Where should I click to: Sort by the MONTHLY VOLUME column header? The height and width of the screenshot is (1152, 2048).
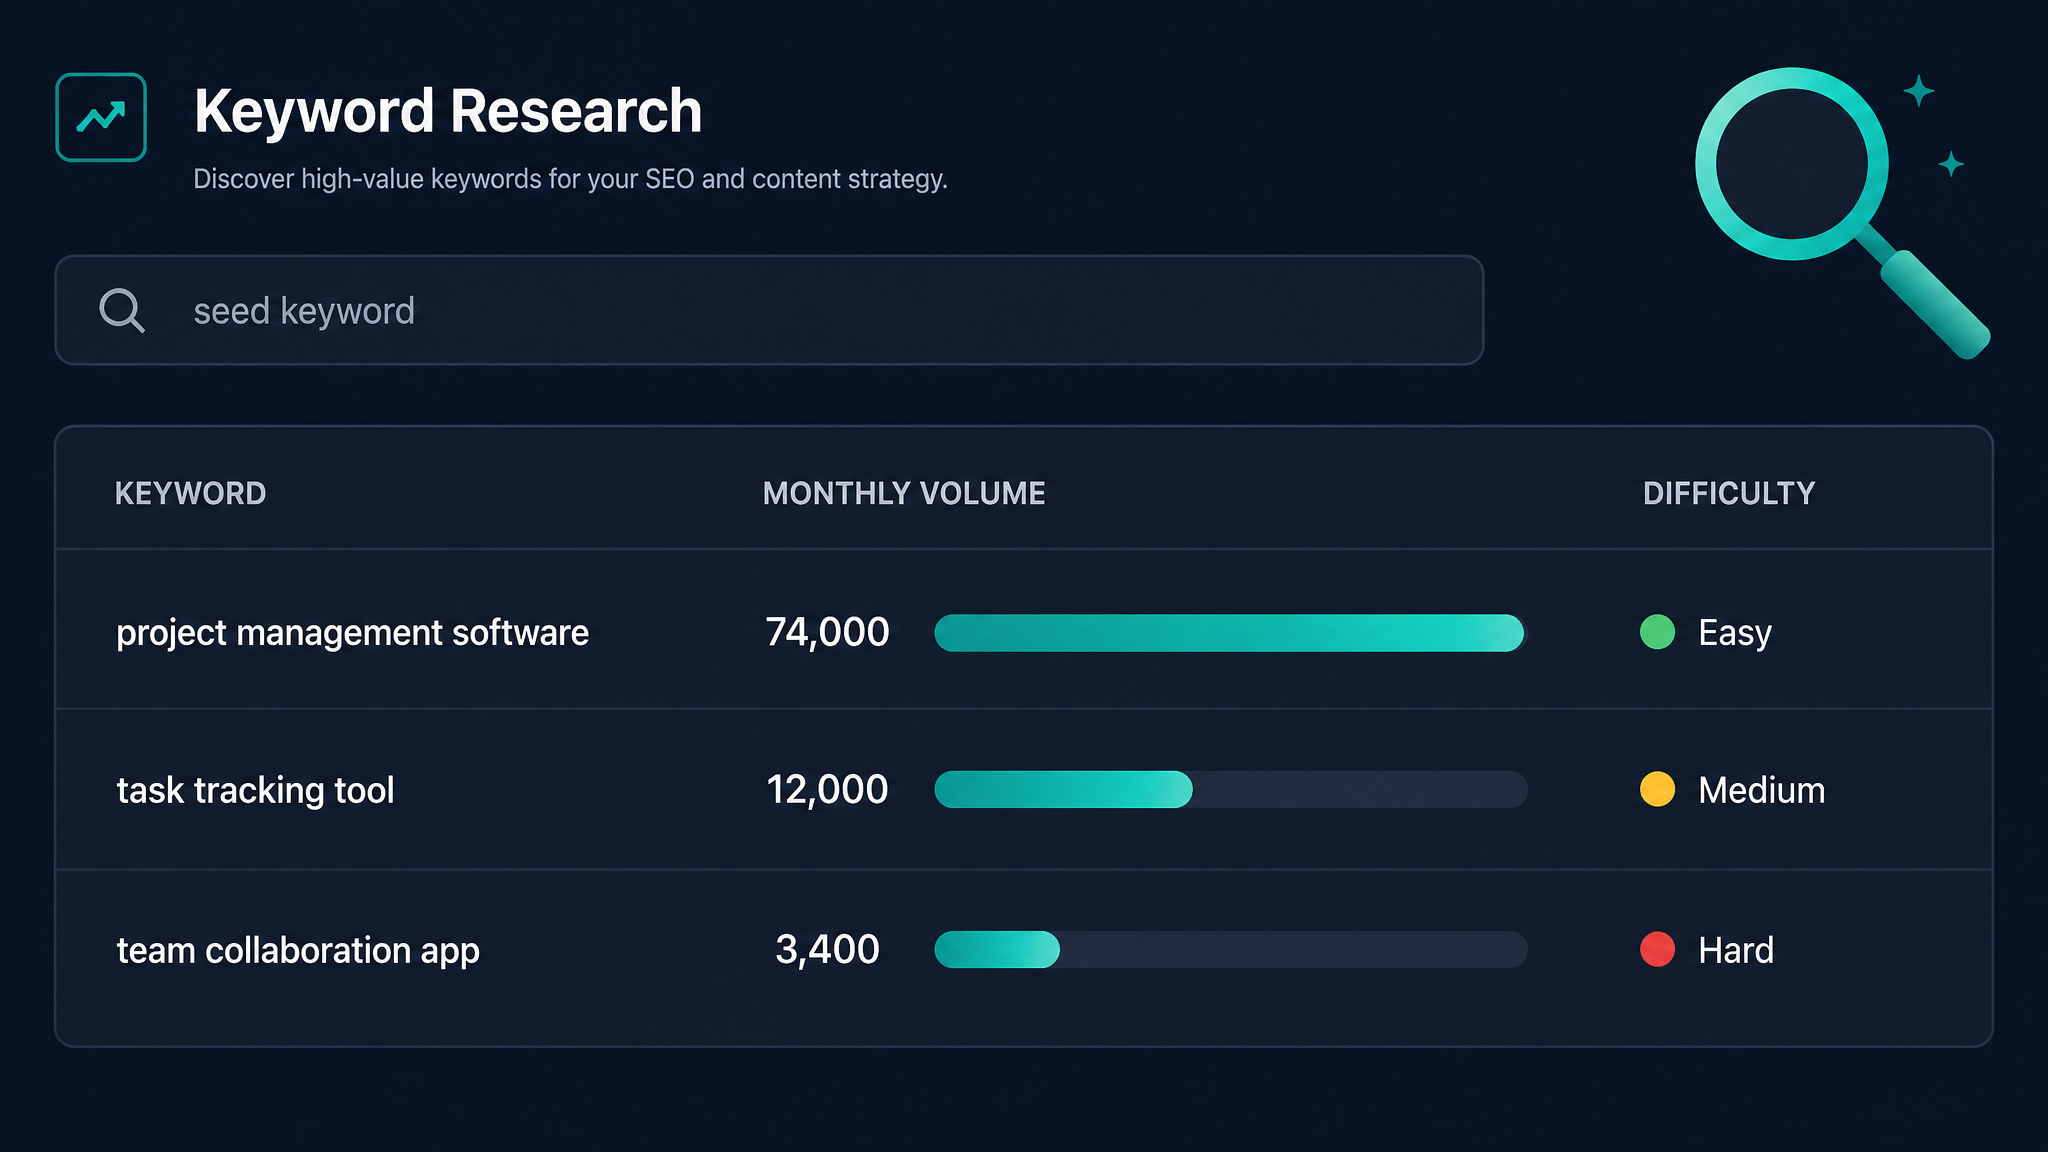pos(904,493)
